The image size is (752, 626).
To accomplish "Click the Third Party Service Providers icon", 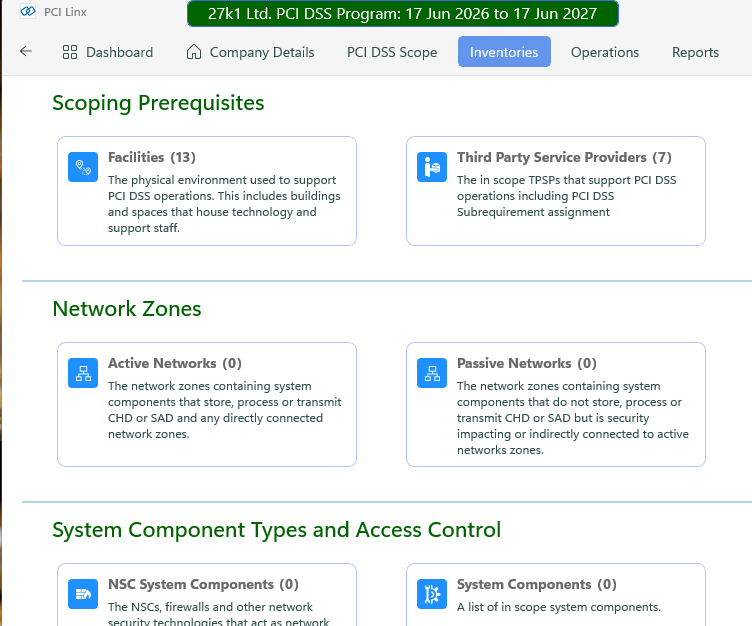I will 432,167.
